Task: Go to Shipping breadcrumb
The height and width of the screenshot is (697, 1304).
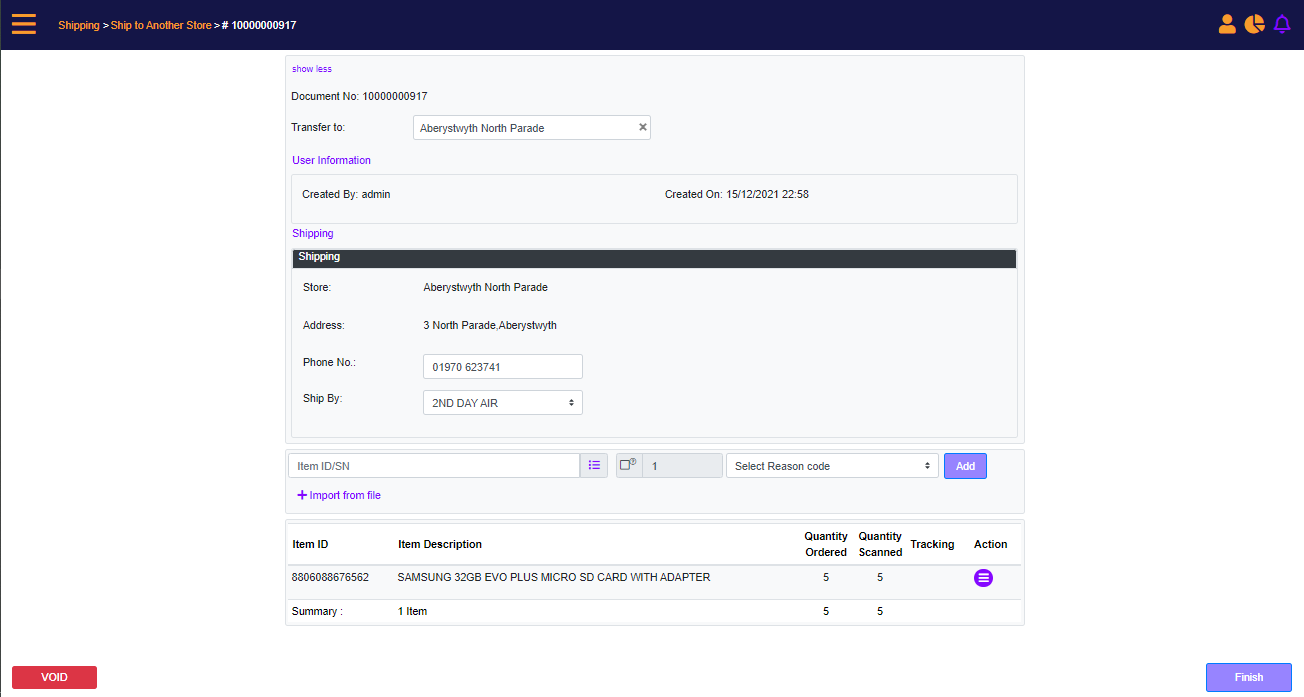Action: (79, 25)
